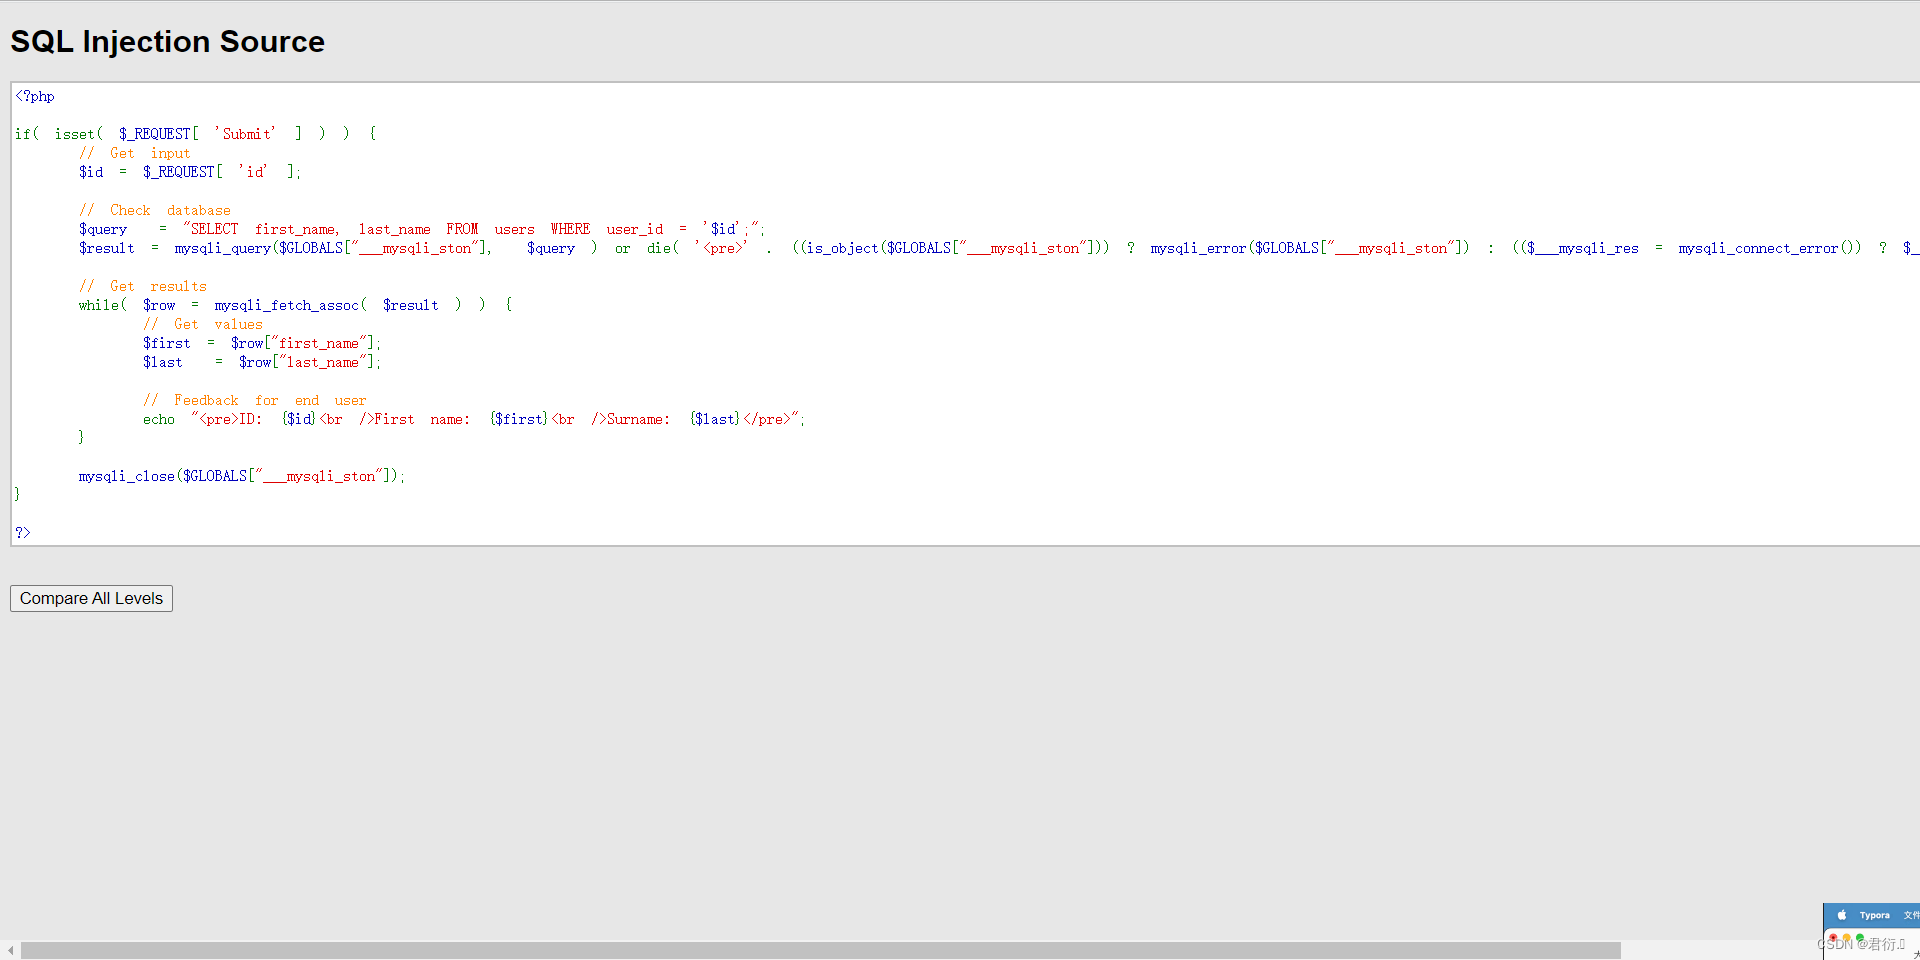1920x960 pixels.
Task: Click the 'Surname:' text in echo line
Action: [x=638, y=419]
